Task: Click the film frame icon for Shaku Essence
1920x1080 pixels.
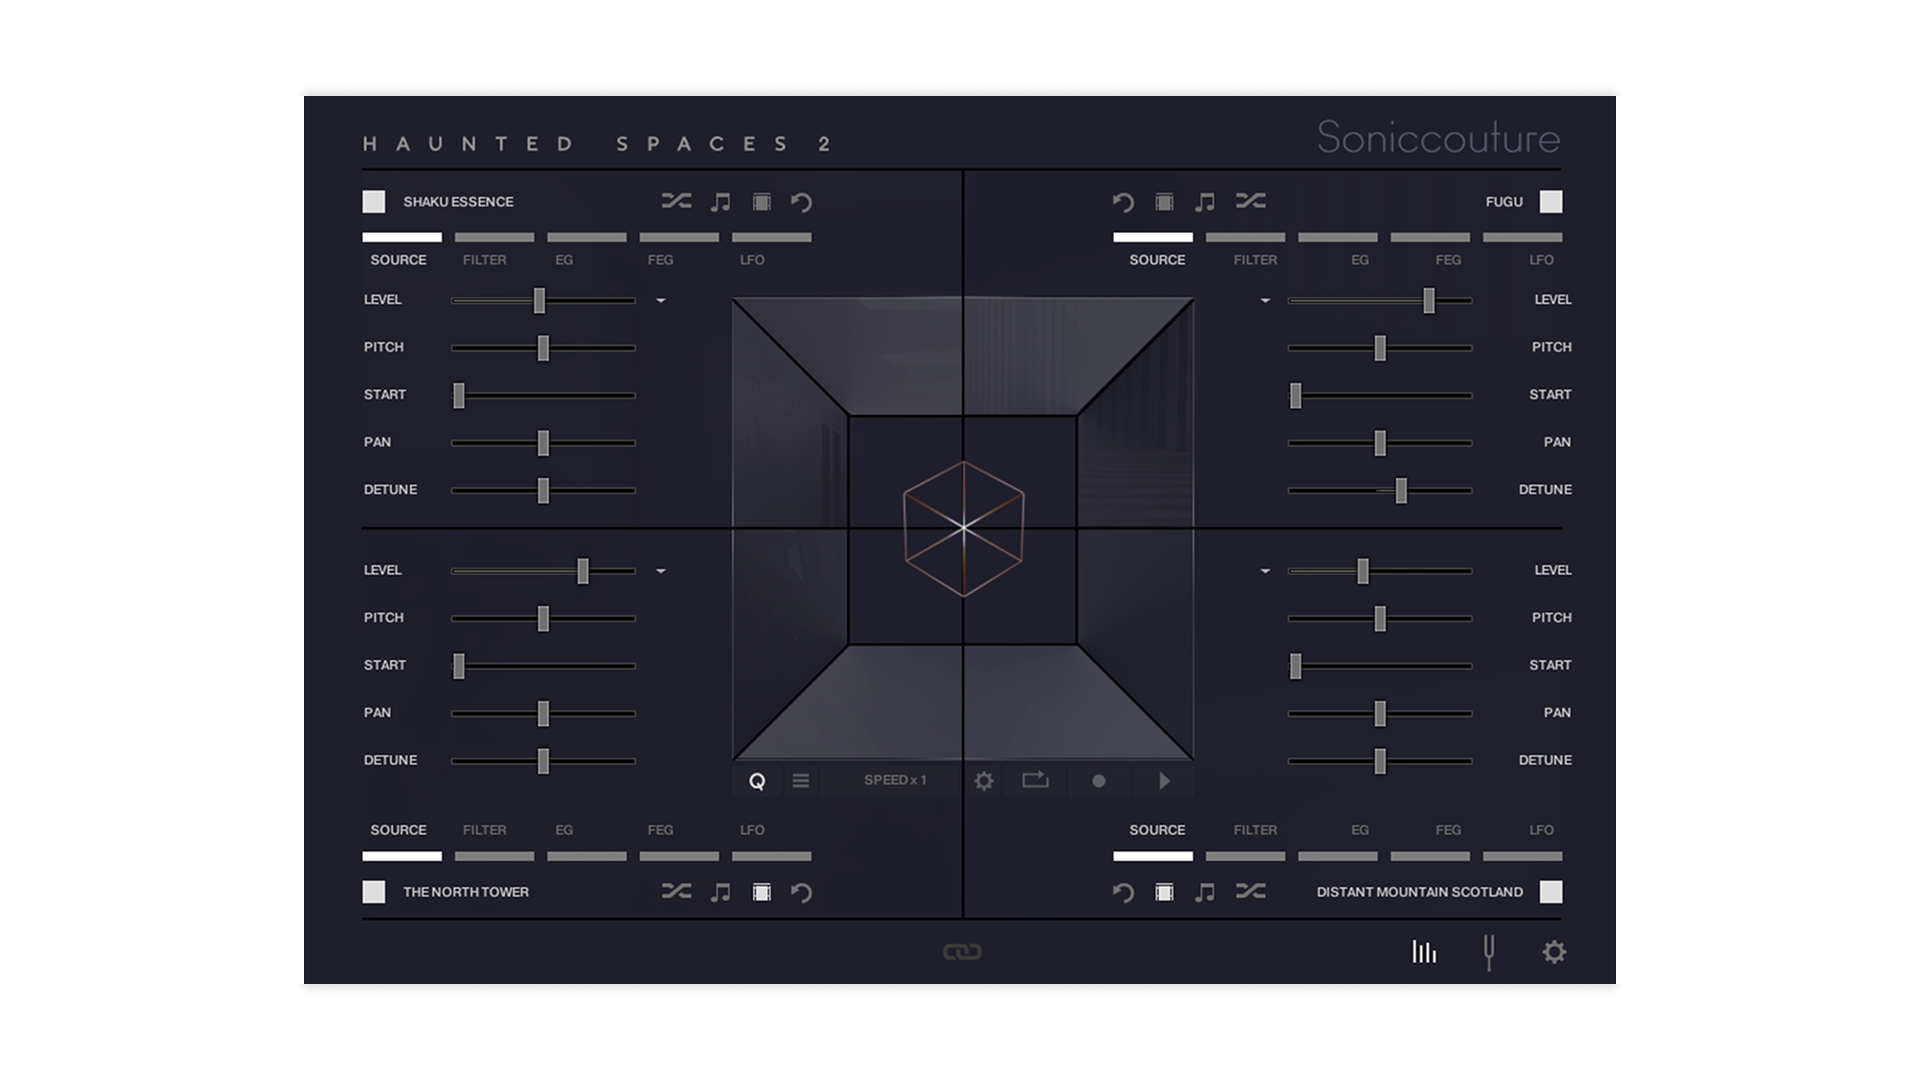Action: pos(762,202)
